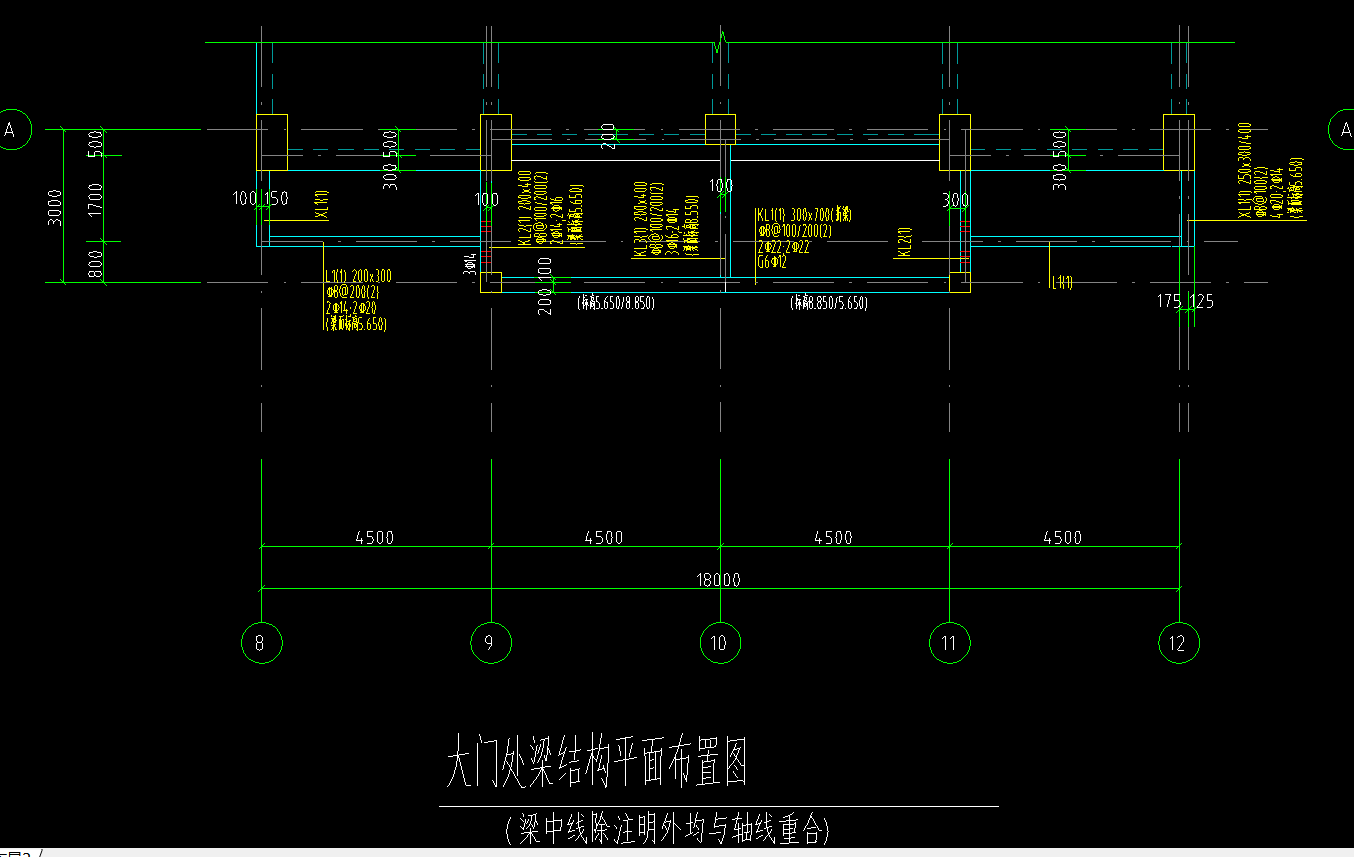1354x857 pixels.
Task: Pick the small yellow column below axis 9 beam
Action: tap(491, 282)
